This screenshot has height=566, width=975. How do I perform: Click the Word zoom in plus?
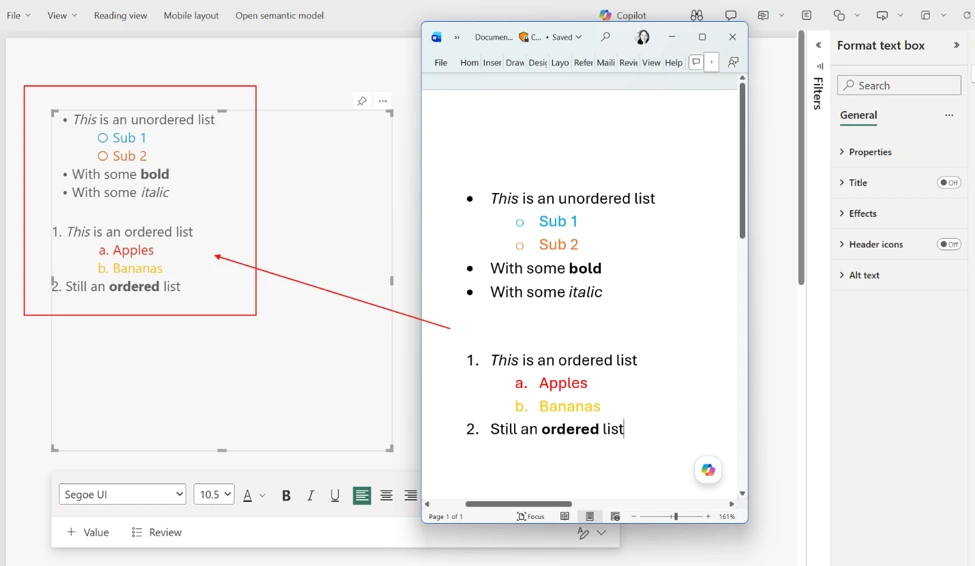click(708, 516)
